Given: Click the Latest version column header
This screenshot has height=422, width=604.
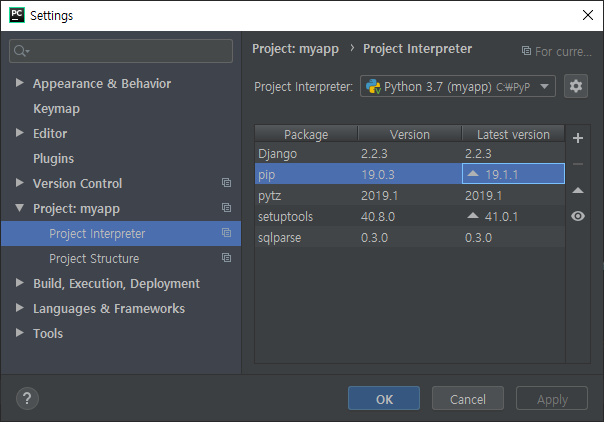Looking at the screenshot, I should (x=513, y=134).
